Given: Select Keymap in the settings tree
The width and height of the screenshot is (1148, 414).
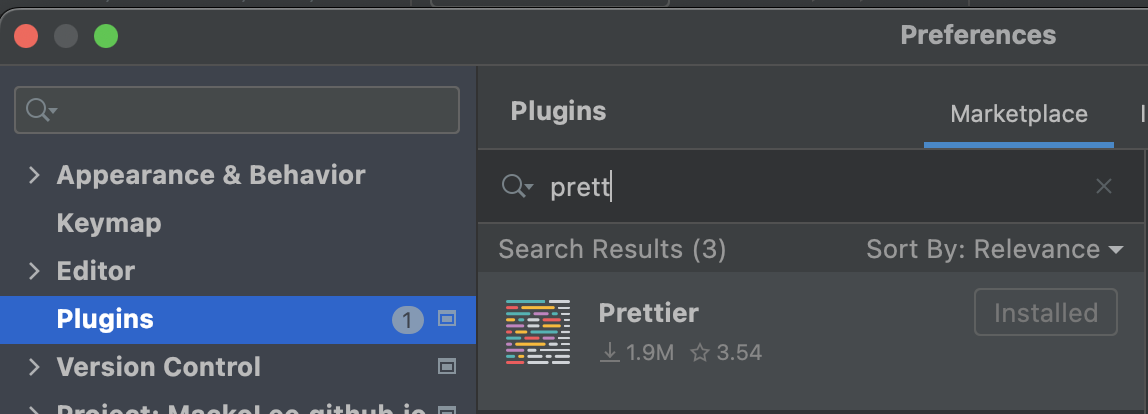Looking at the screenshot, I should click(x=109, y=223).
